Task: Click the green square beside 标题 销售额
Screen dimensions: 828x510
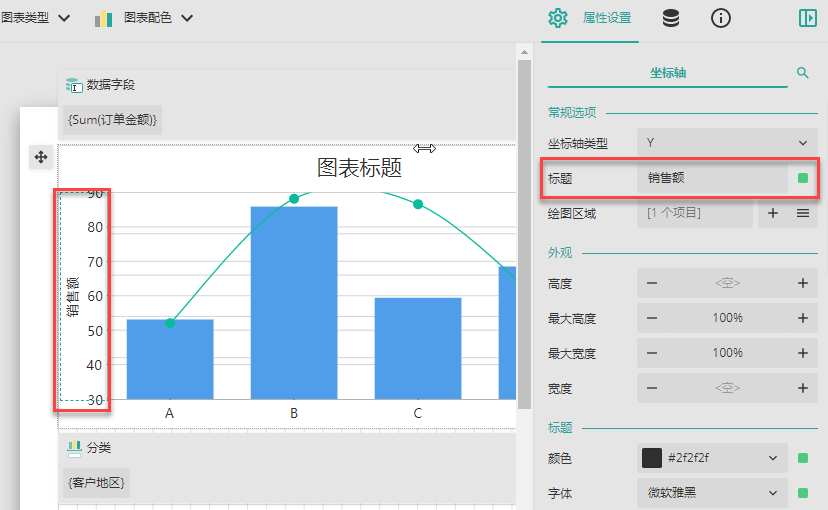Action: pyautogui.click(x=803, y=178)
